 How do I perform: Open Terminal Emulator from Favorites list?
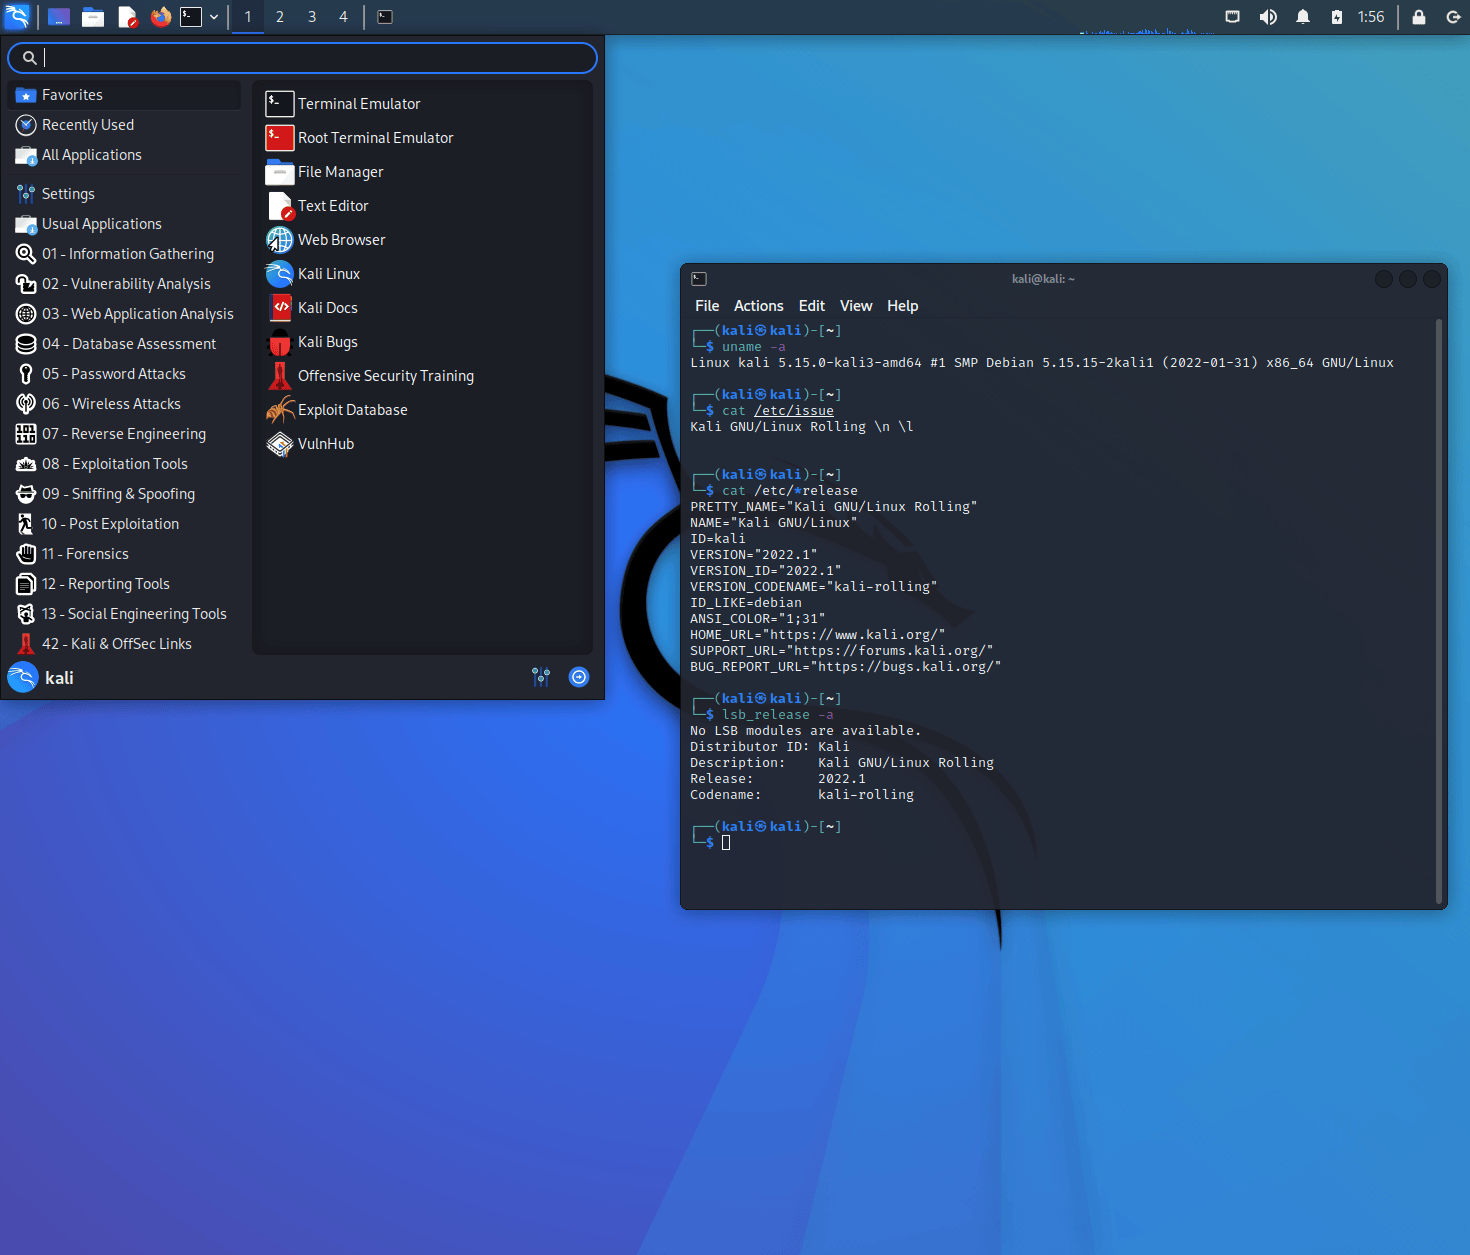(358, 104)
